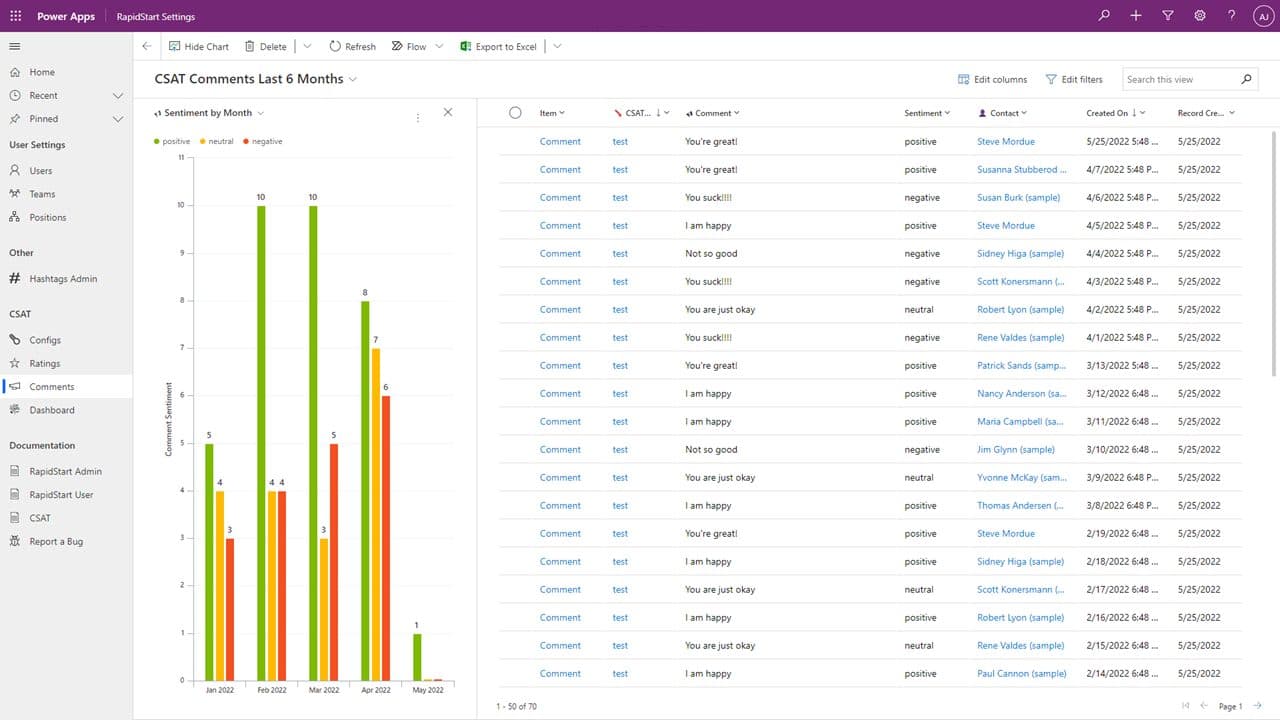
Task: Click Export to Excel button
Action: click(x=498, y=46)
